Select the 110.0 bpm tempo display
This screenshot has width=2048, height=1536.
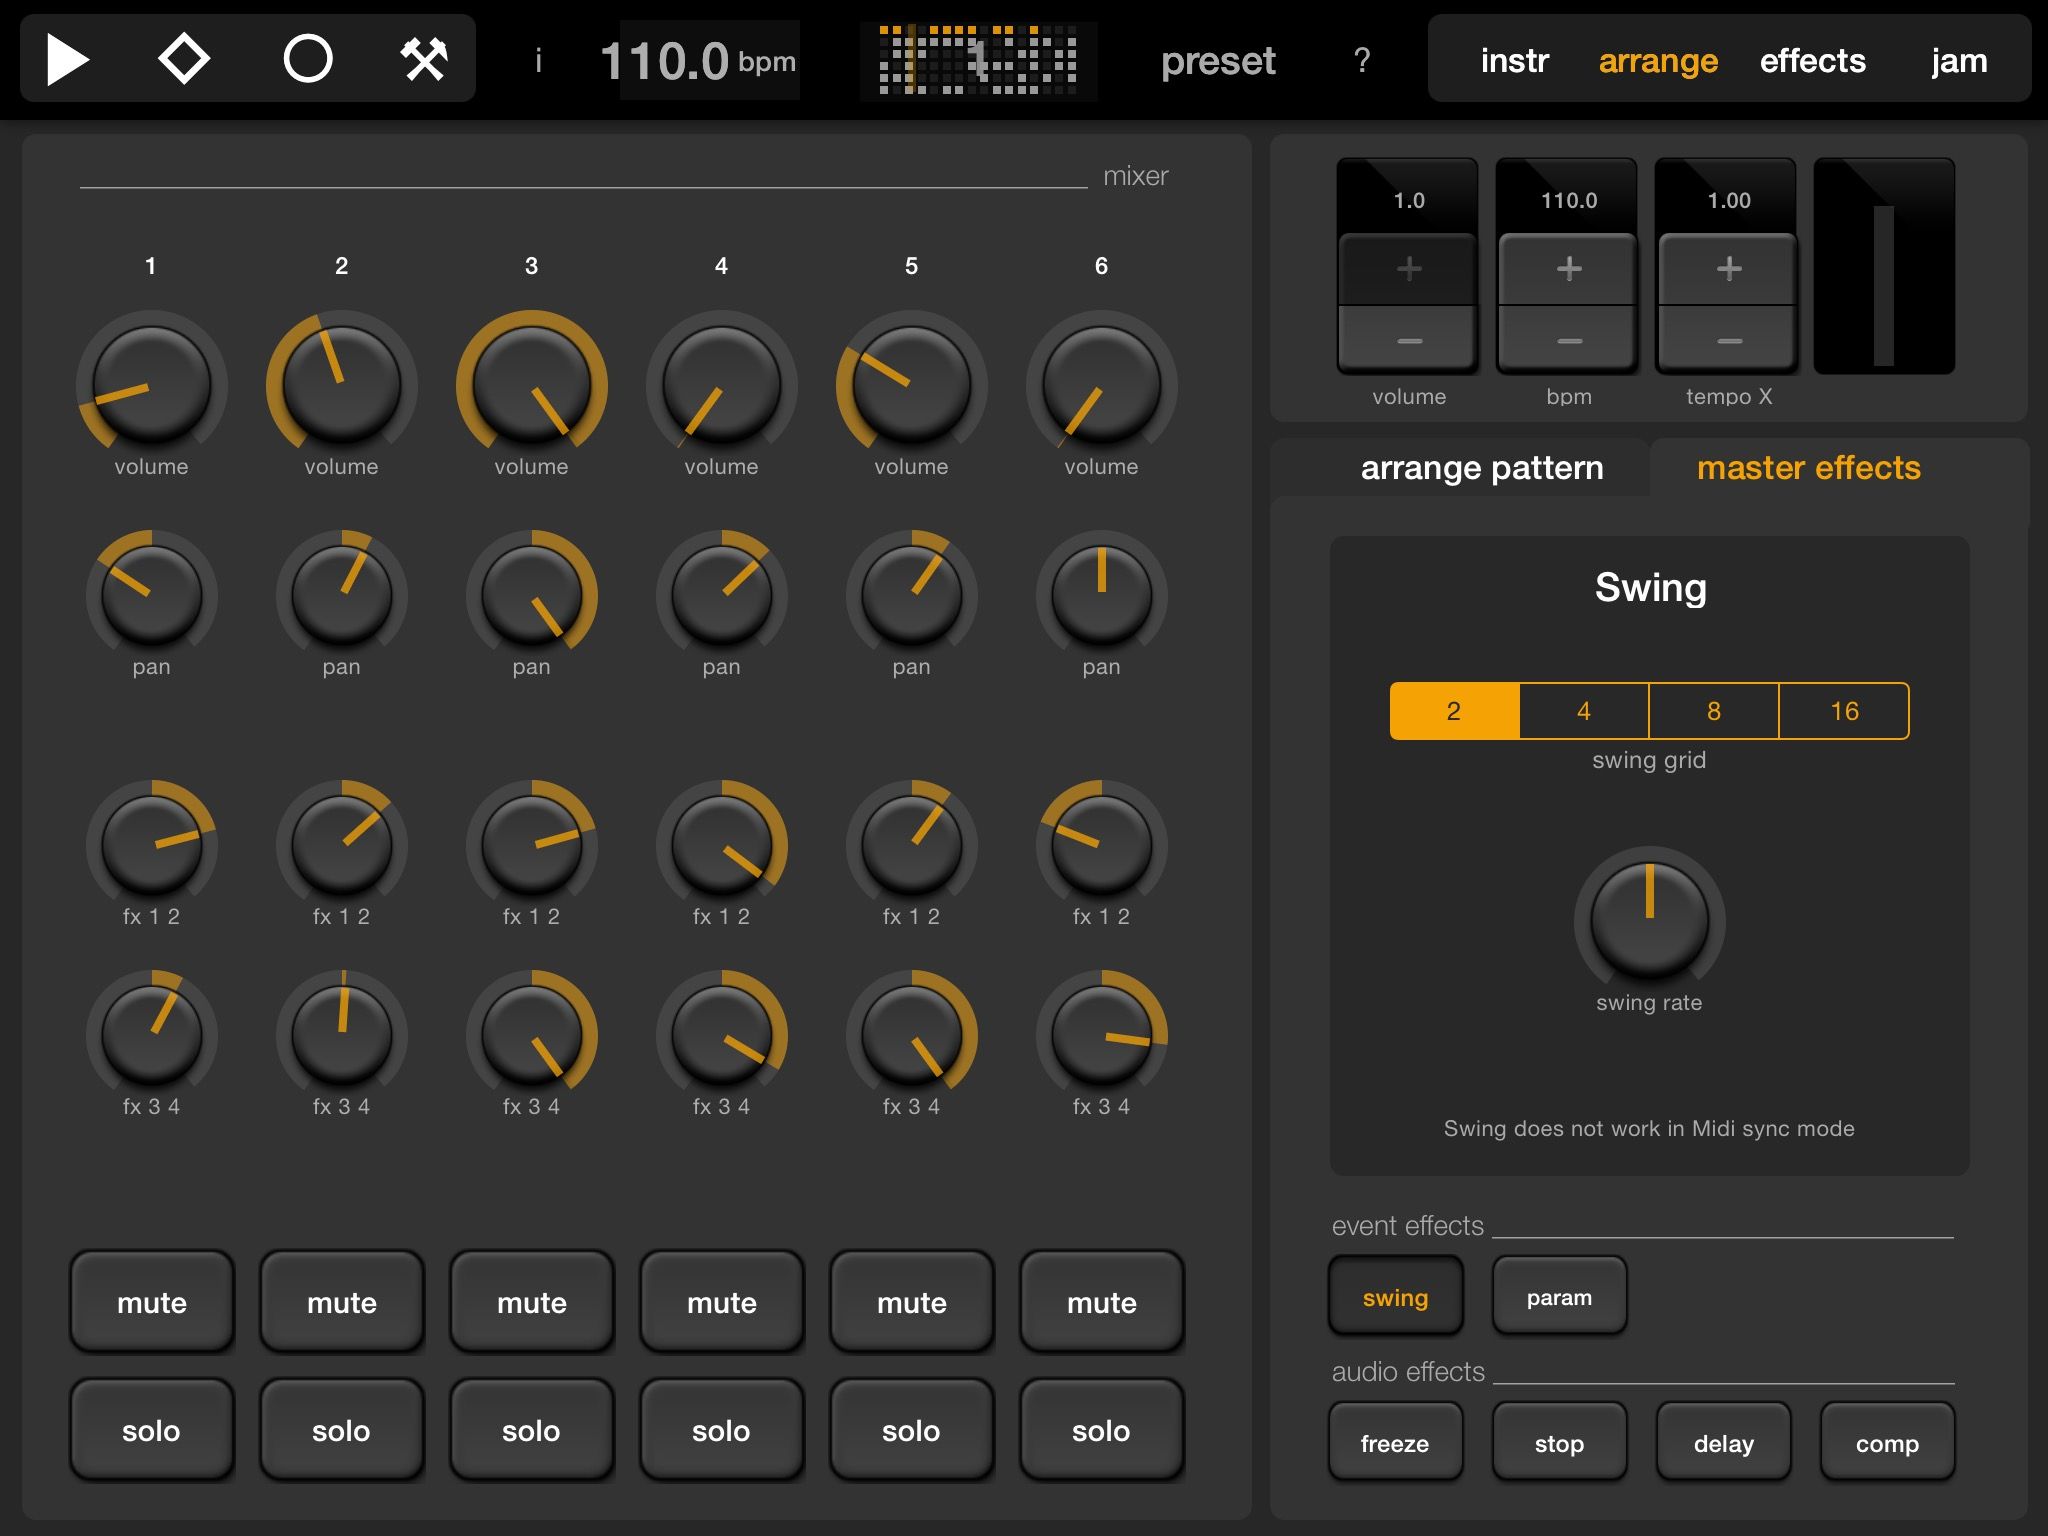point(698,61)
